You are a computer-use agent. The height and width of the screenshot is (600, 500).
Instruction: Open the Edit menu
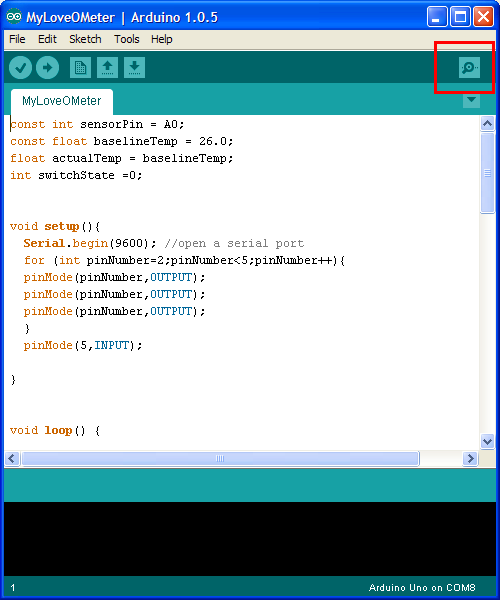pyautogui.click(x=47, y=39)
